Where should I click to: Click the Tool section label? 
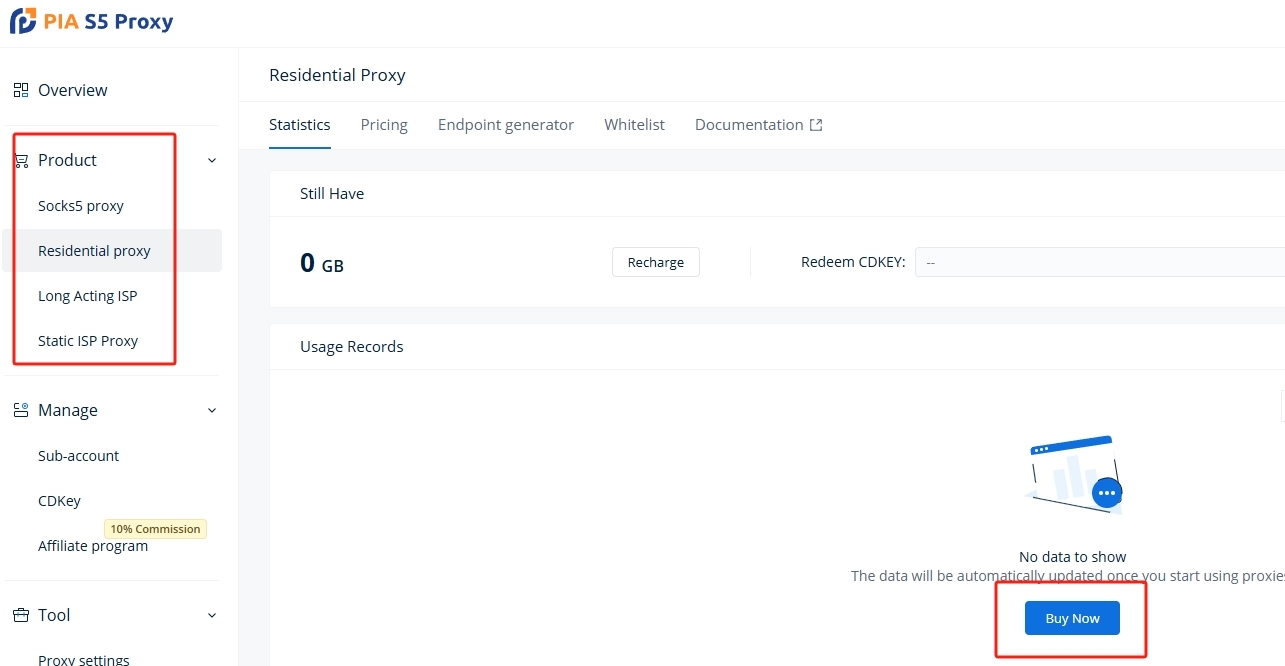(x=54, y=615)
